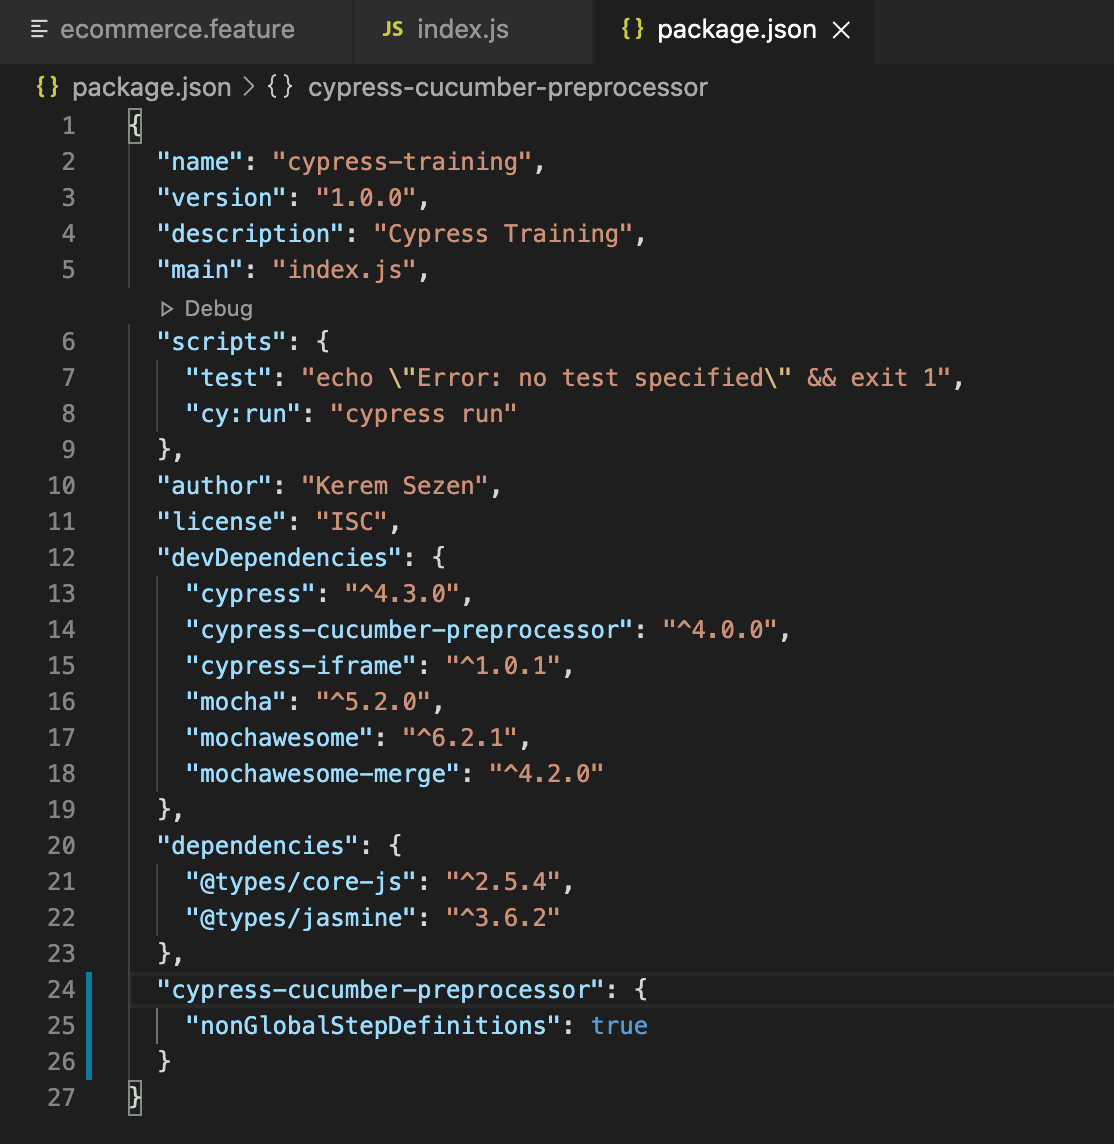Viewport: 1114px width, 1144px height.
Task: Click the "ISC" license value
Action: 352,522
